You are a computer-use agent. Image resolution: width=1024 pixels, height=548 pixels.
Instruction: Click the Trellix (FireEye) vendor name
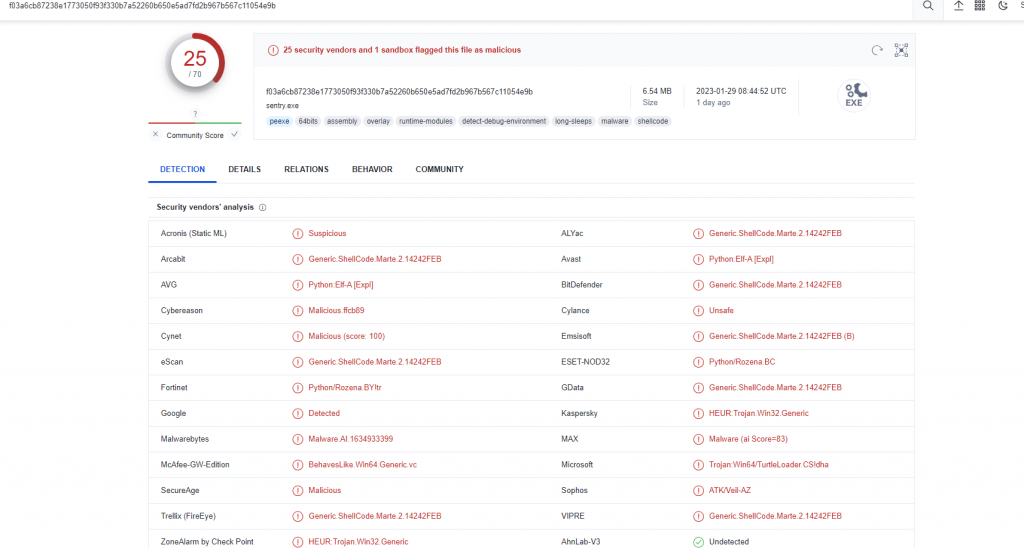(x=188, y=517)
